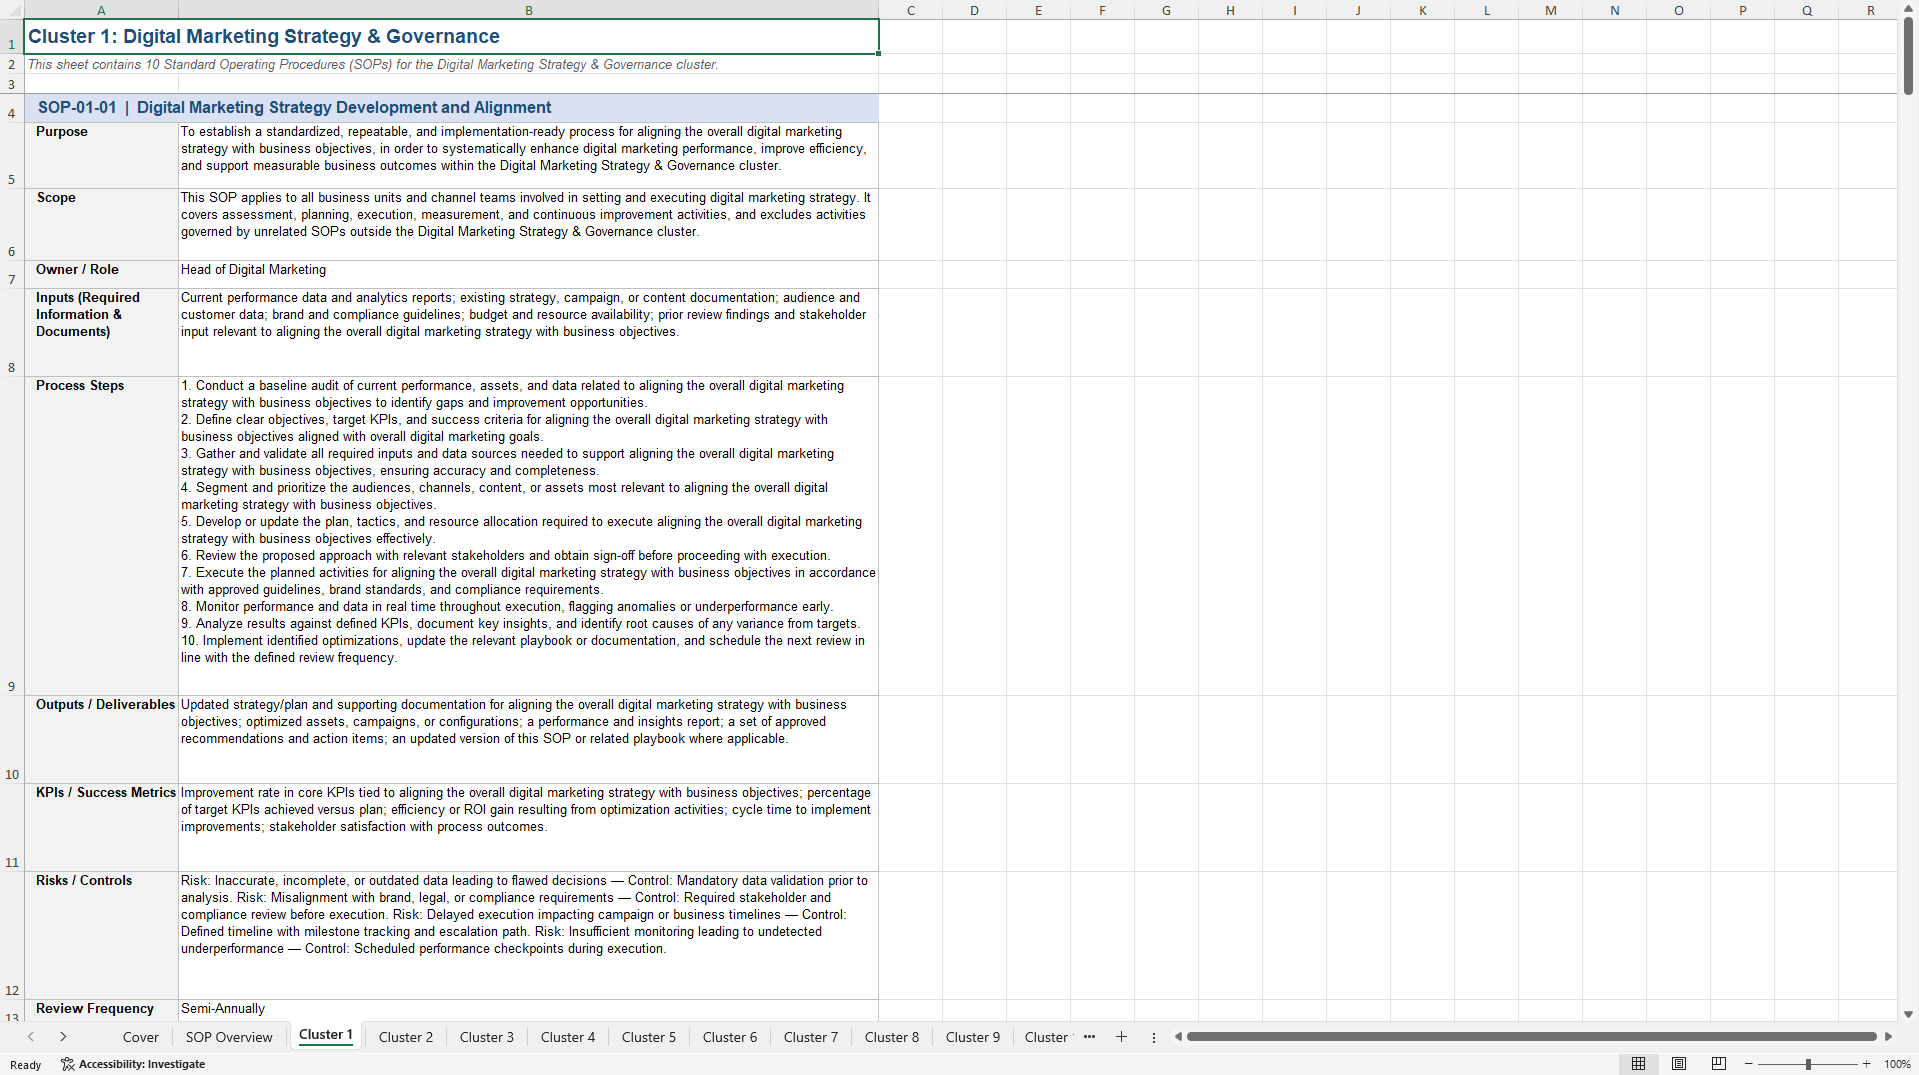
Task: Select the Process Steps label cell
Action: pyautogui.click(x=101, y=536)
